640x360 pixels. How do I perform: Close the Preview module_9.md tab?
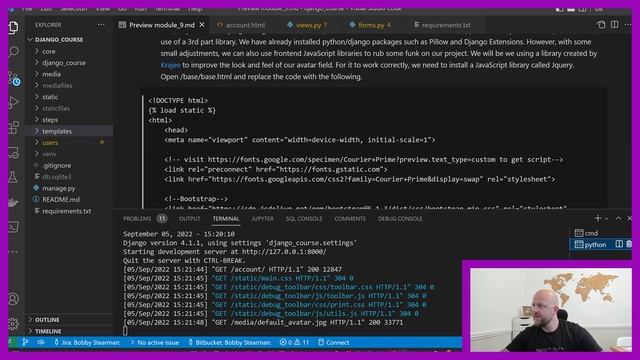point(202,25)
